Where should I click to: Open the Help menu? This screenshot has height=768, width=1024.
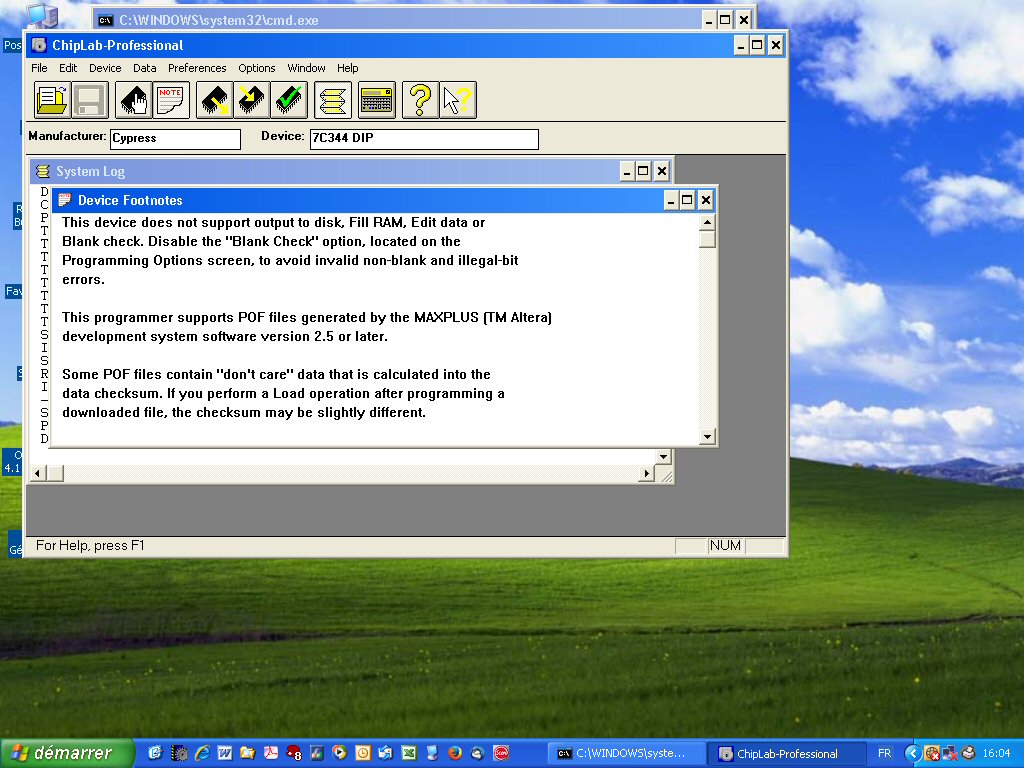point(347,68)
